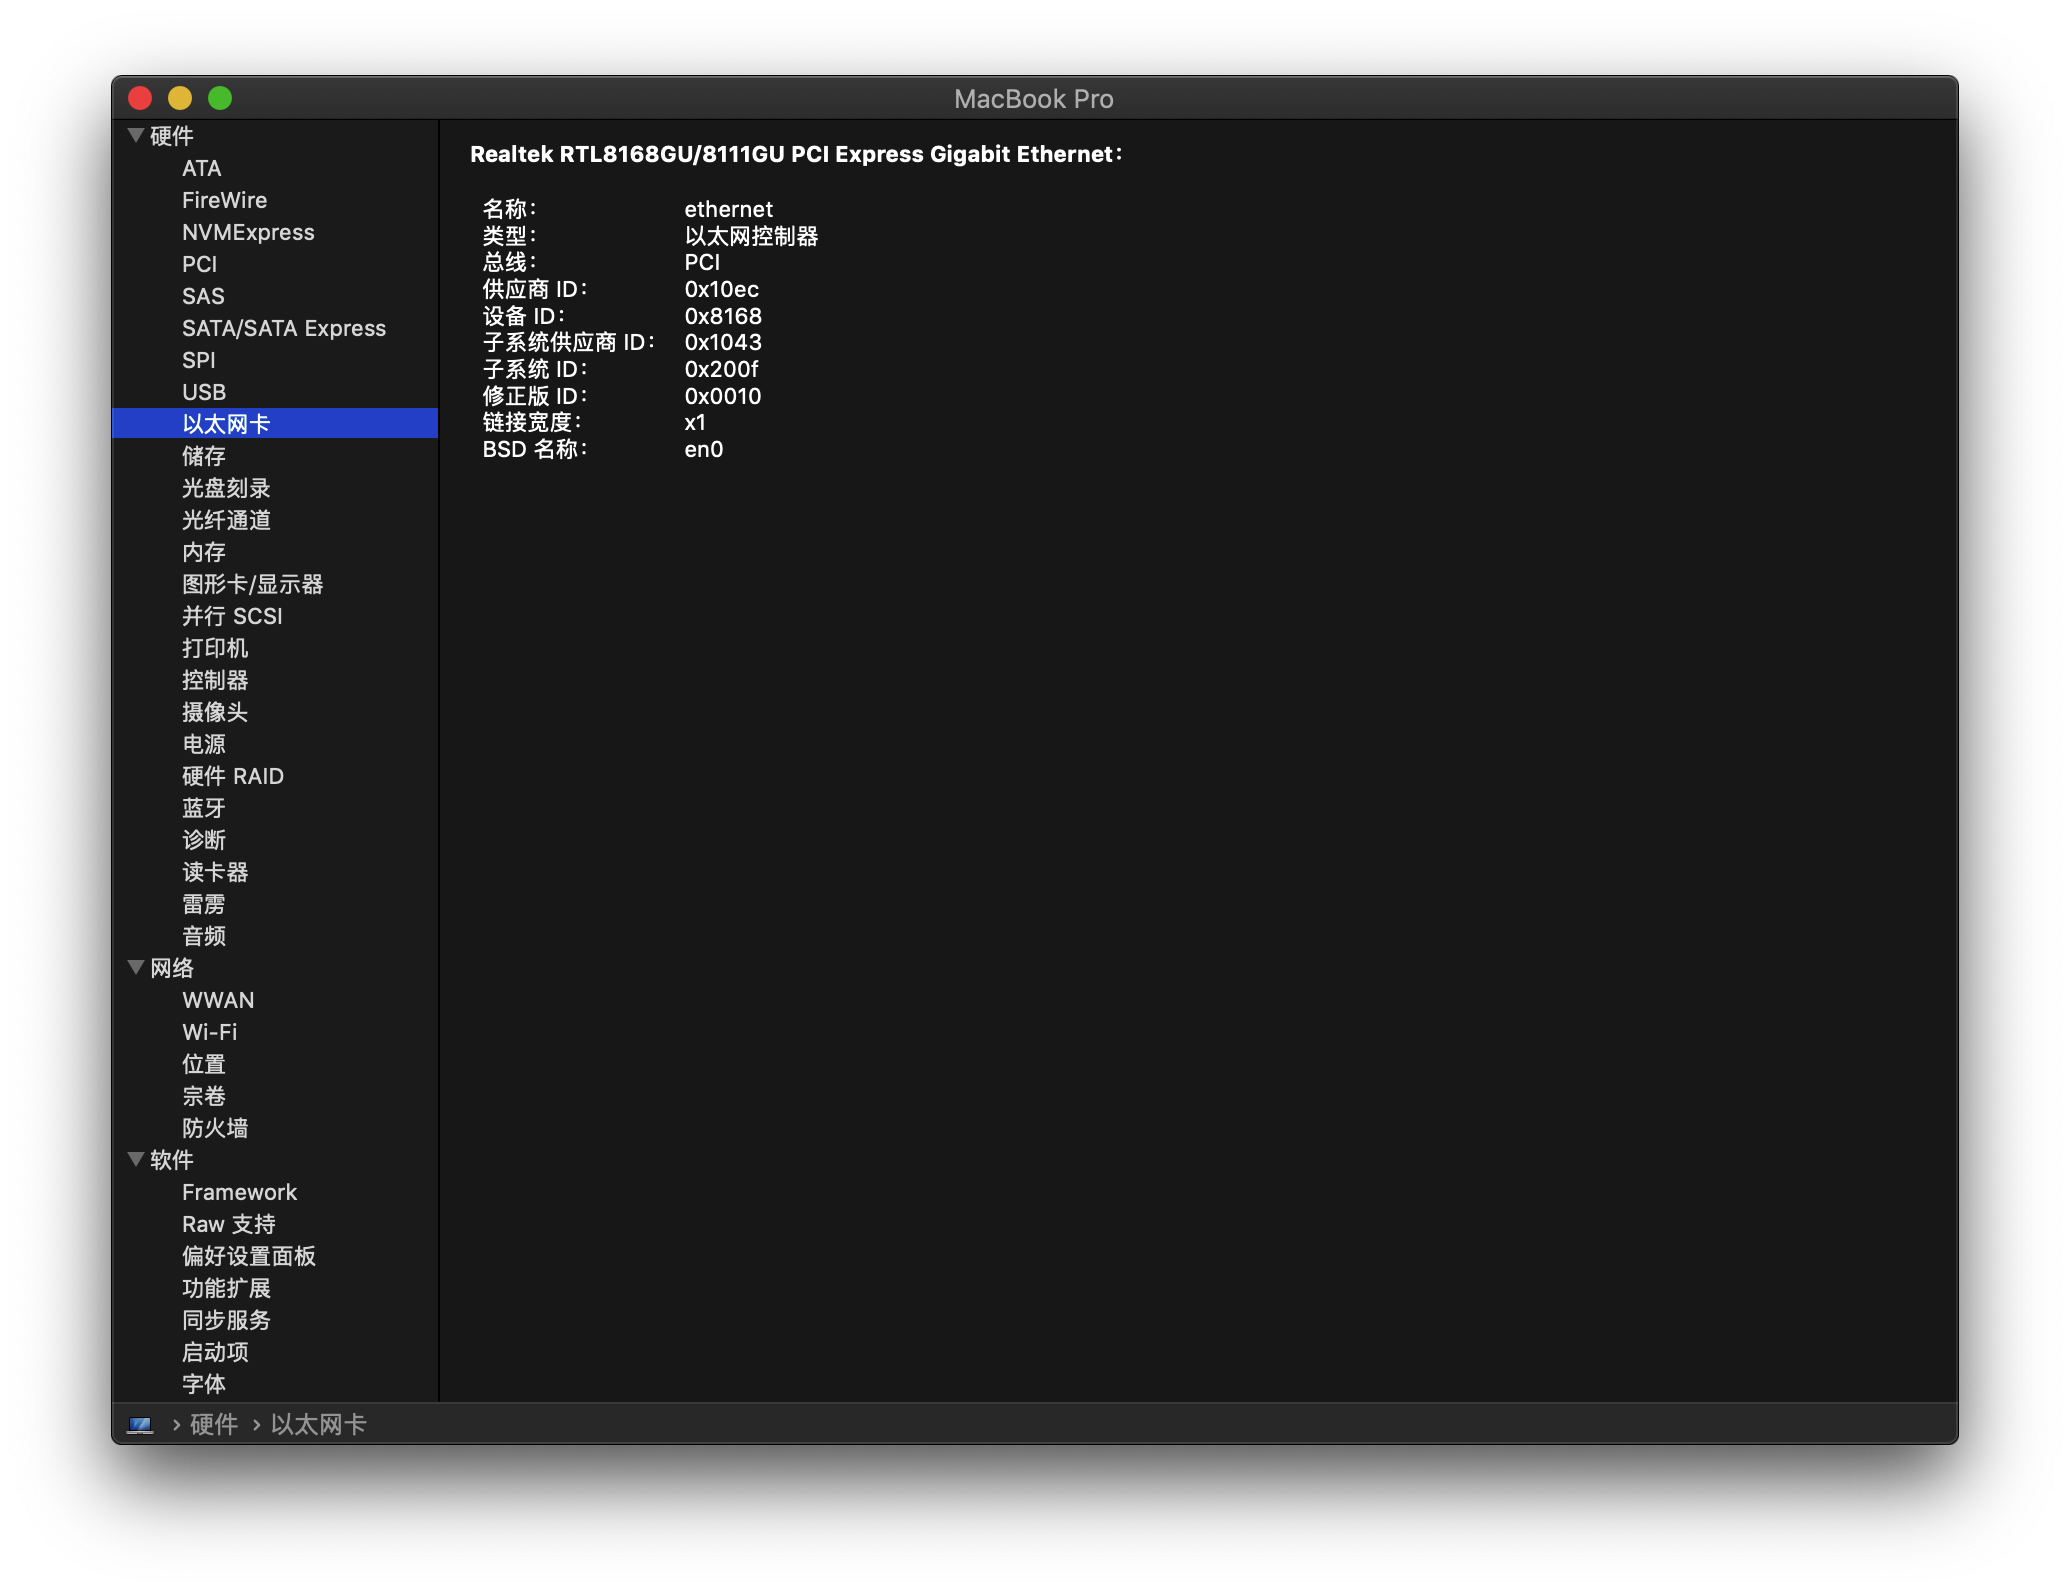The height and width of the screenshot is (1592, 2070).
Task: Click the yellow minimize window button
Action: [180, 98]
